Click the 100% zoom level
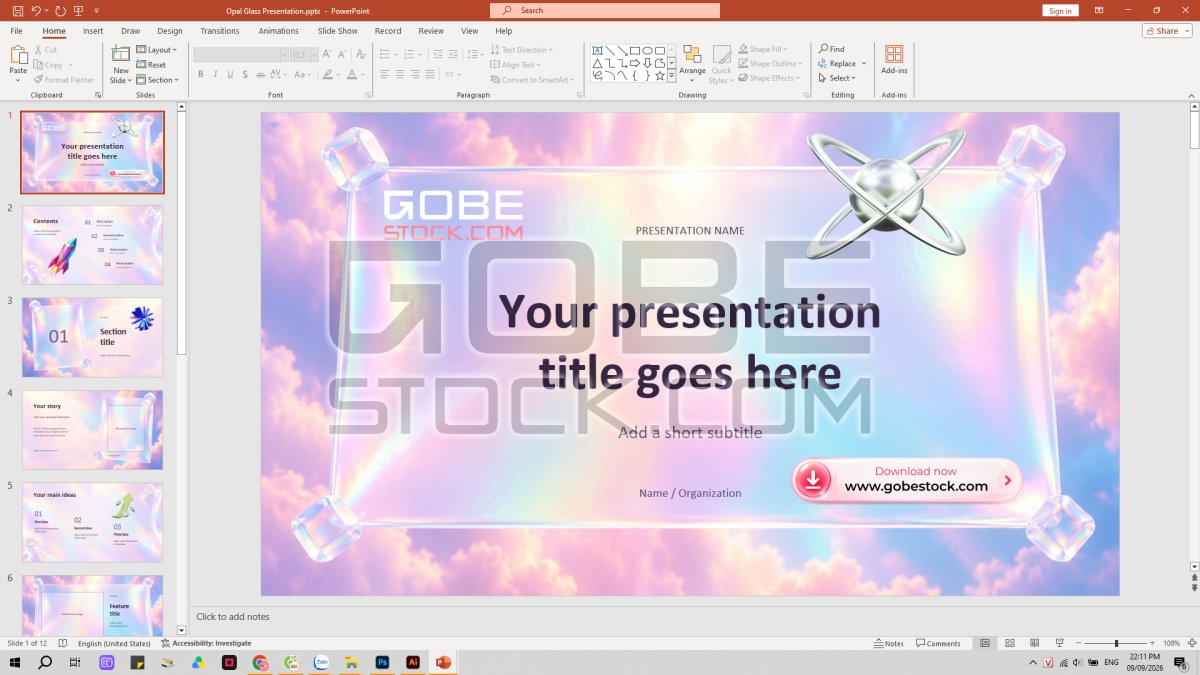The width and height of the screenshot is (1200, 675). coord(1172,643)
